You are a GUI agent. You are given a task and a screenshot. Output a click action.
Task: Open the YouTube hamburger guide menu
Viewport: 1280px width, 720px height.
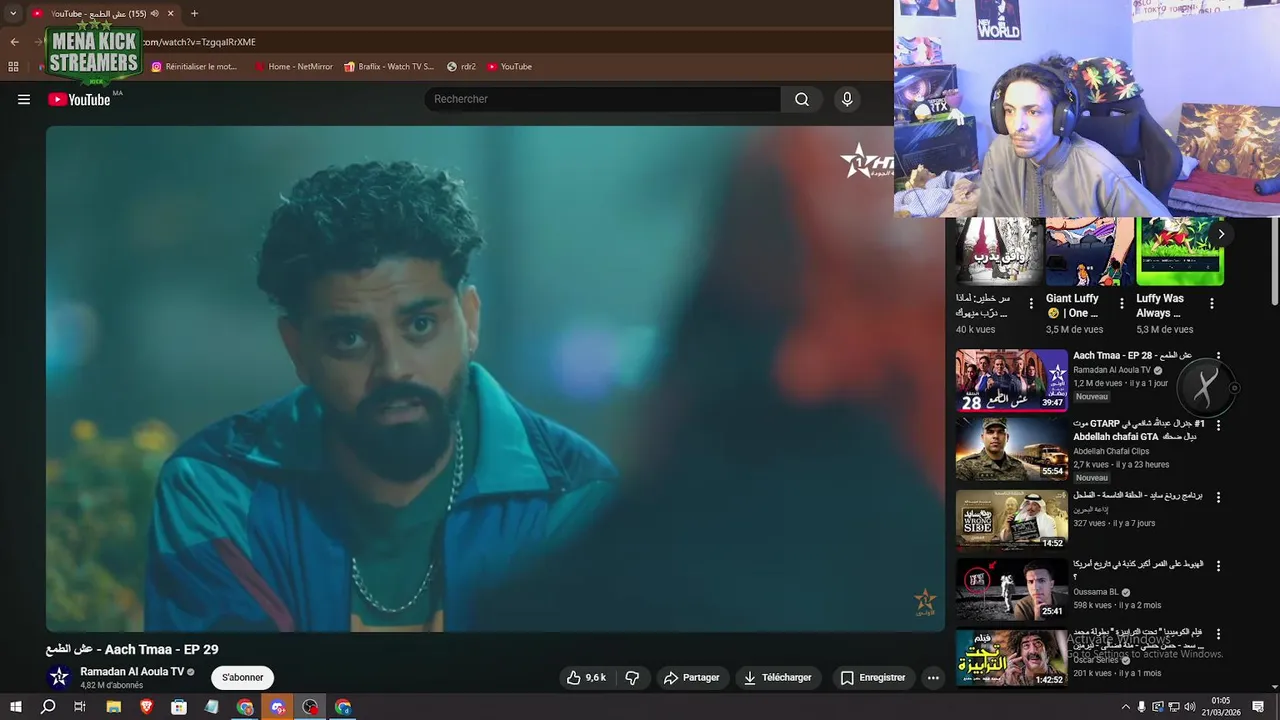coord(24,99)
